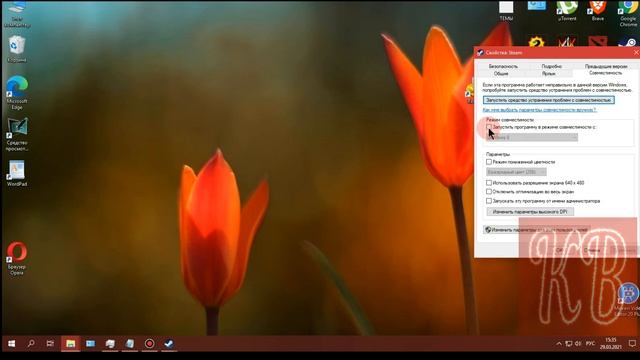This screenshot has height=360, width=640.
Task: Select the ТЕМЫ desktop file icon
Action: 506,11
